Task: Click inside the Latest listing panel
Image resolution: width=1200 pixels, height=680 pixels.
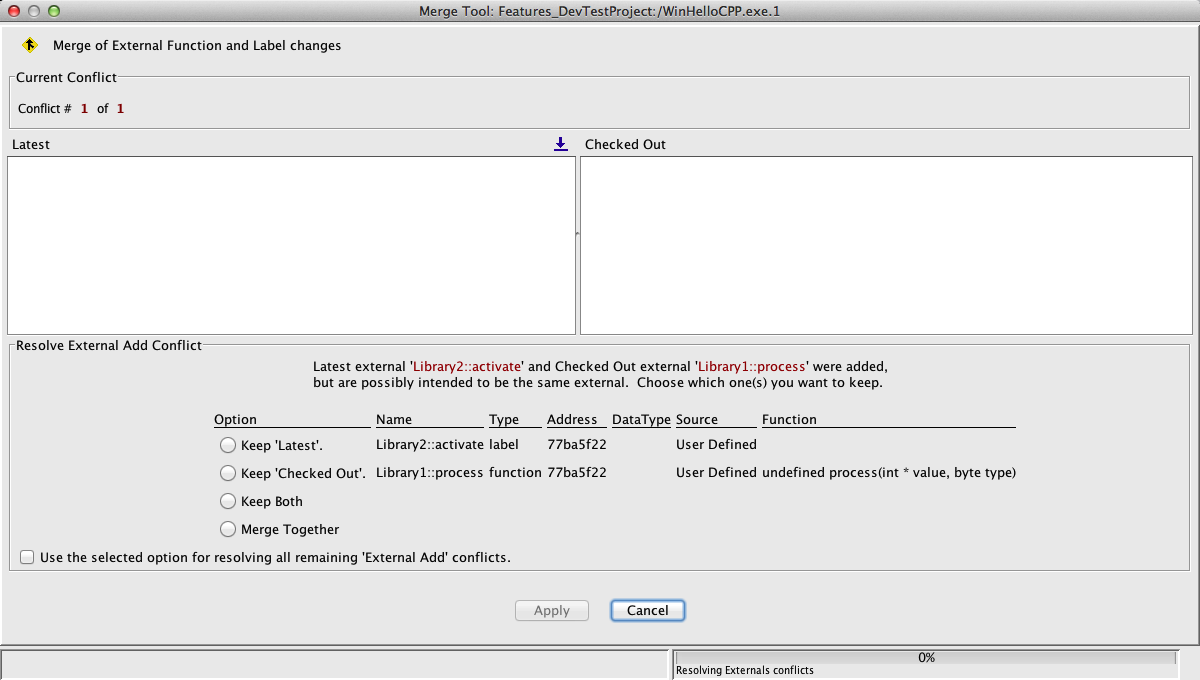Action: coord(291,245)
